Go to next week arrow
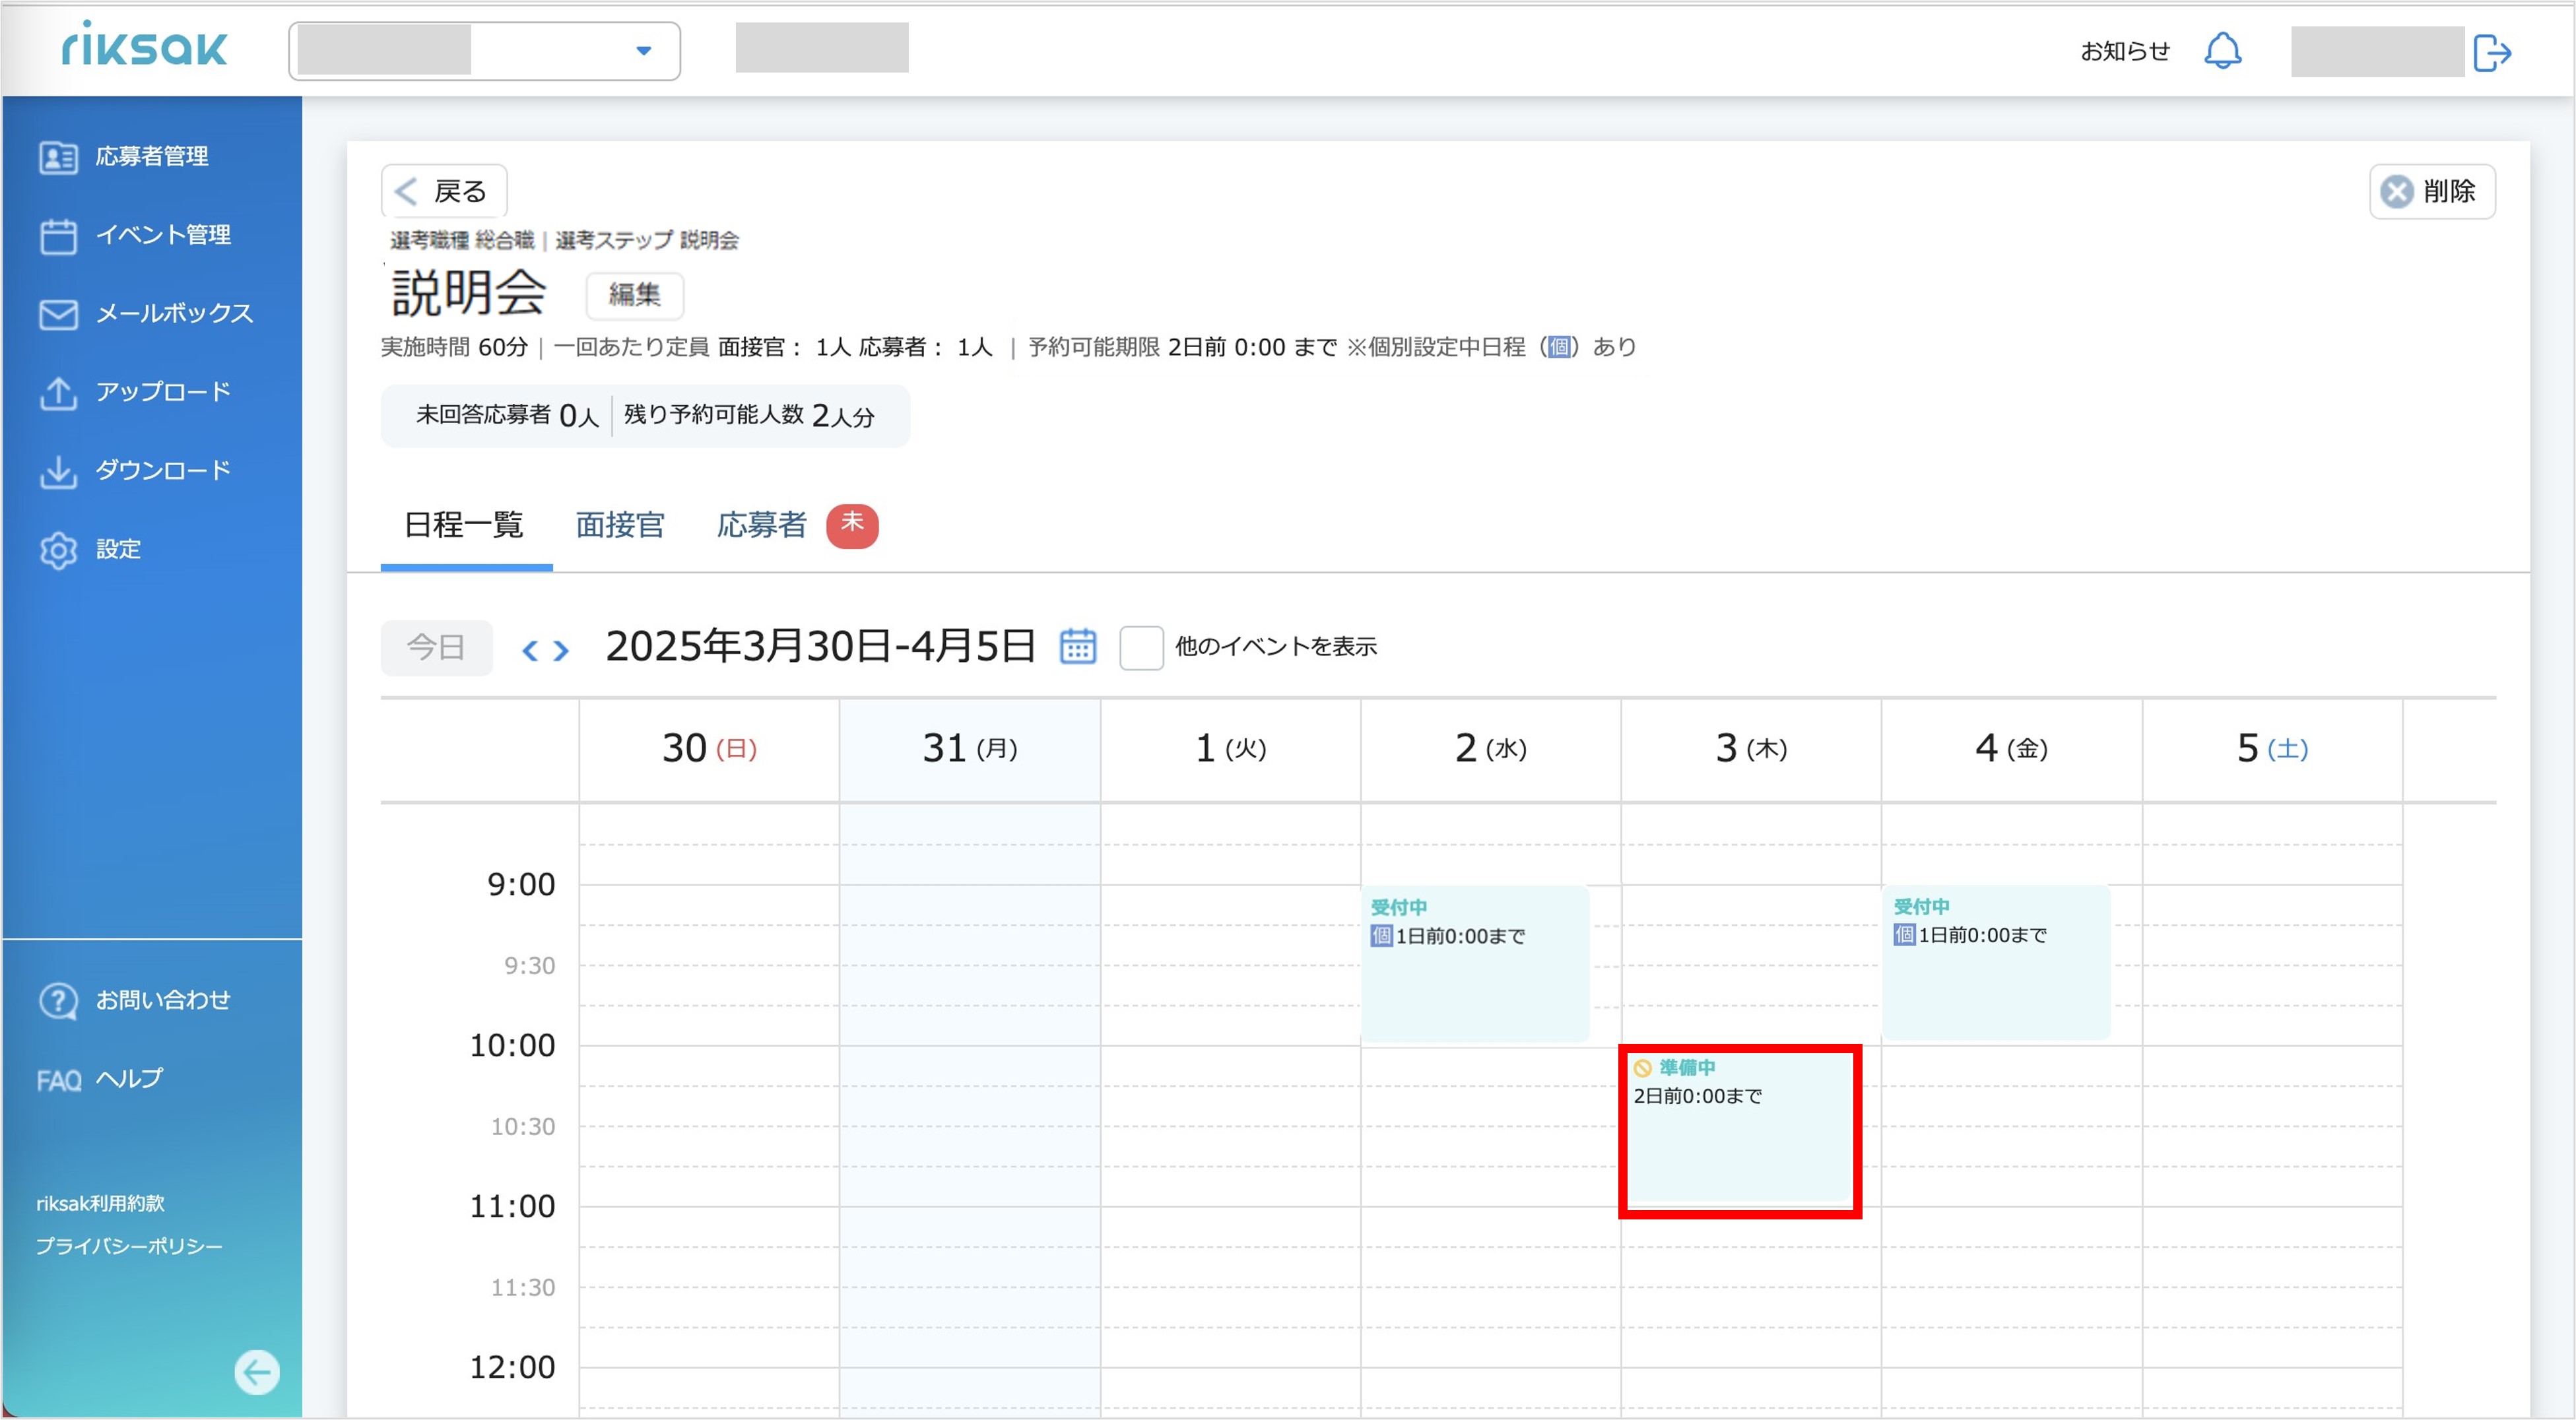 click(x=561, y=651)
